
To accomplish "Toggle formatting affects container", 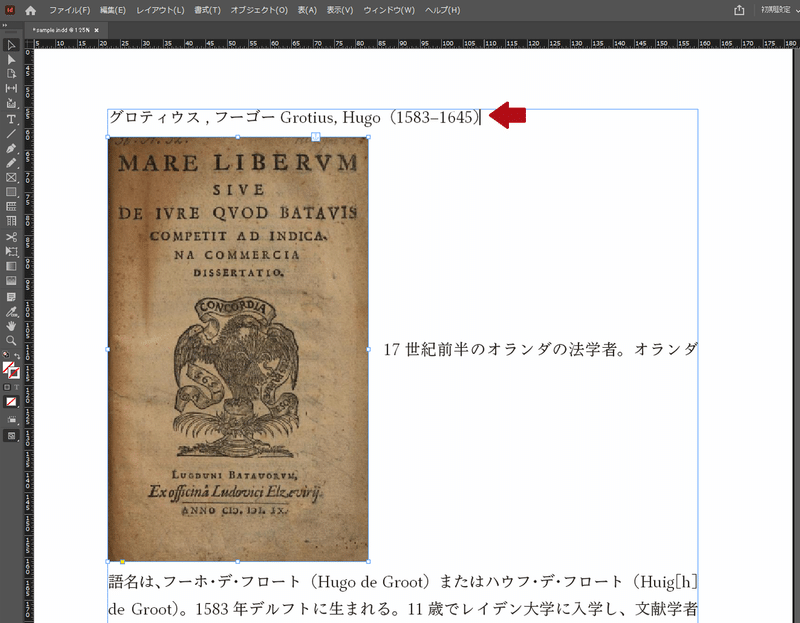I will tap(7, 387).
